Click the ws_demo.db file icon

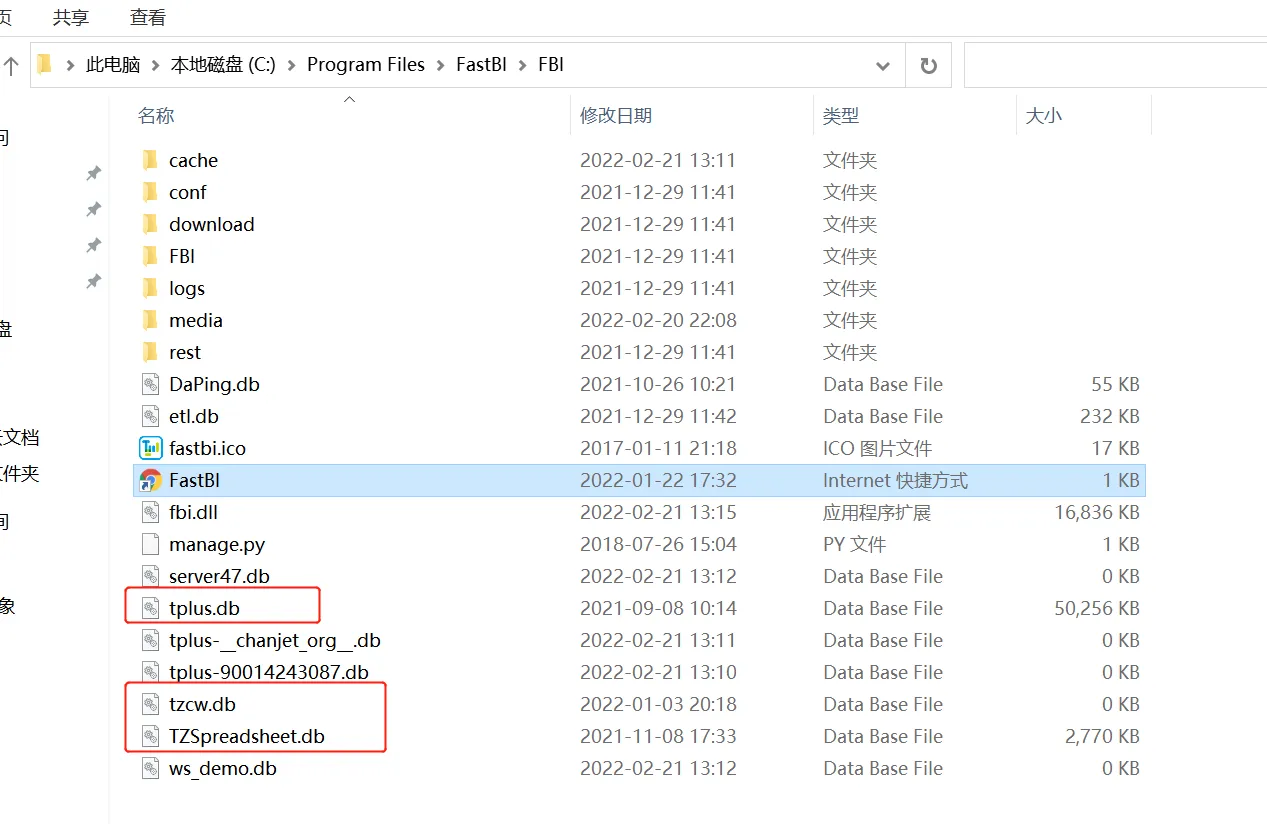pos(150,768)
